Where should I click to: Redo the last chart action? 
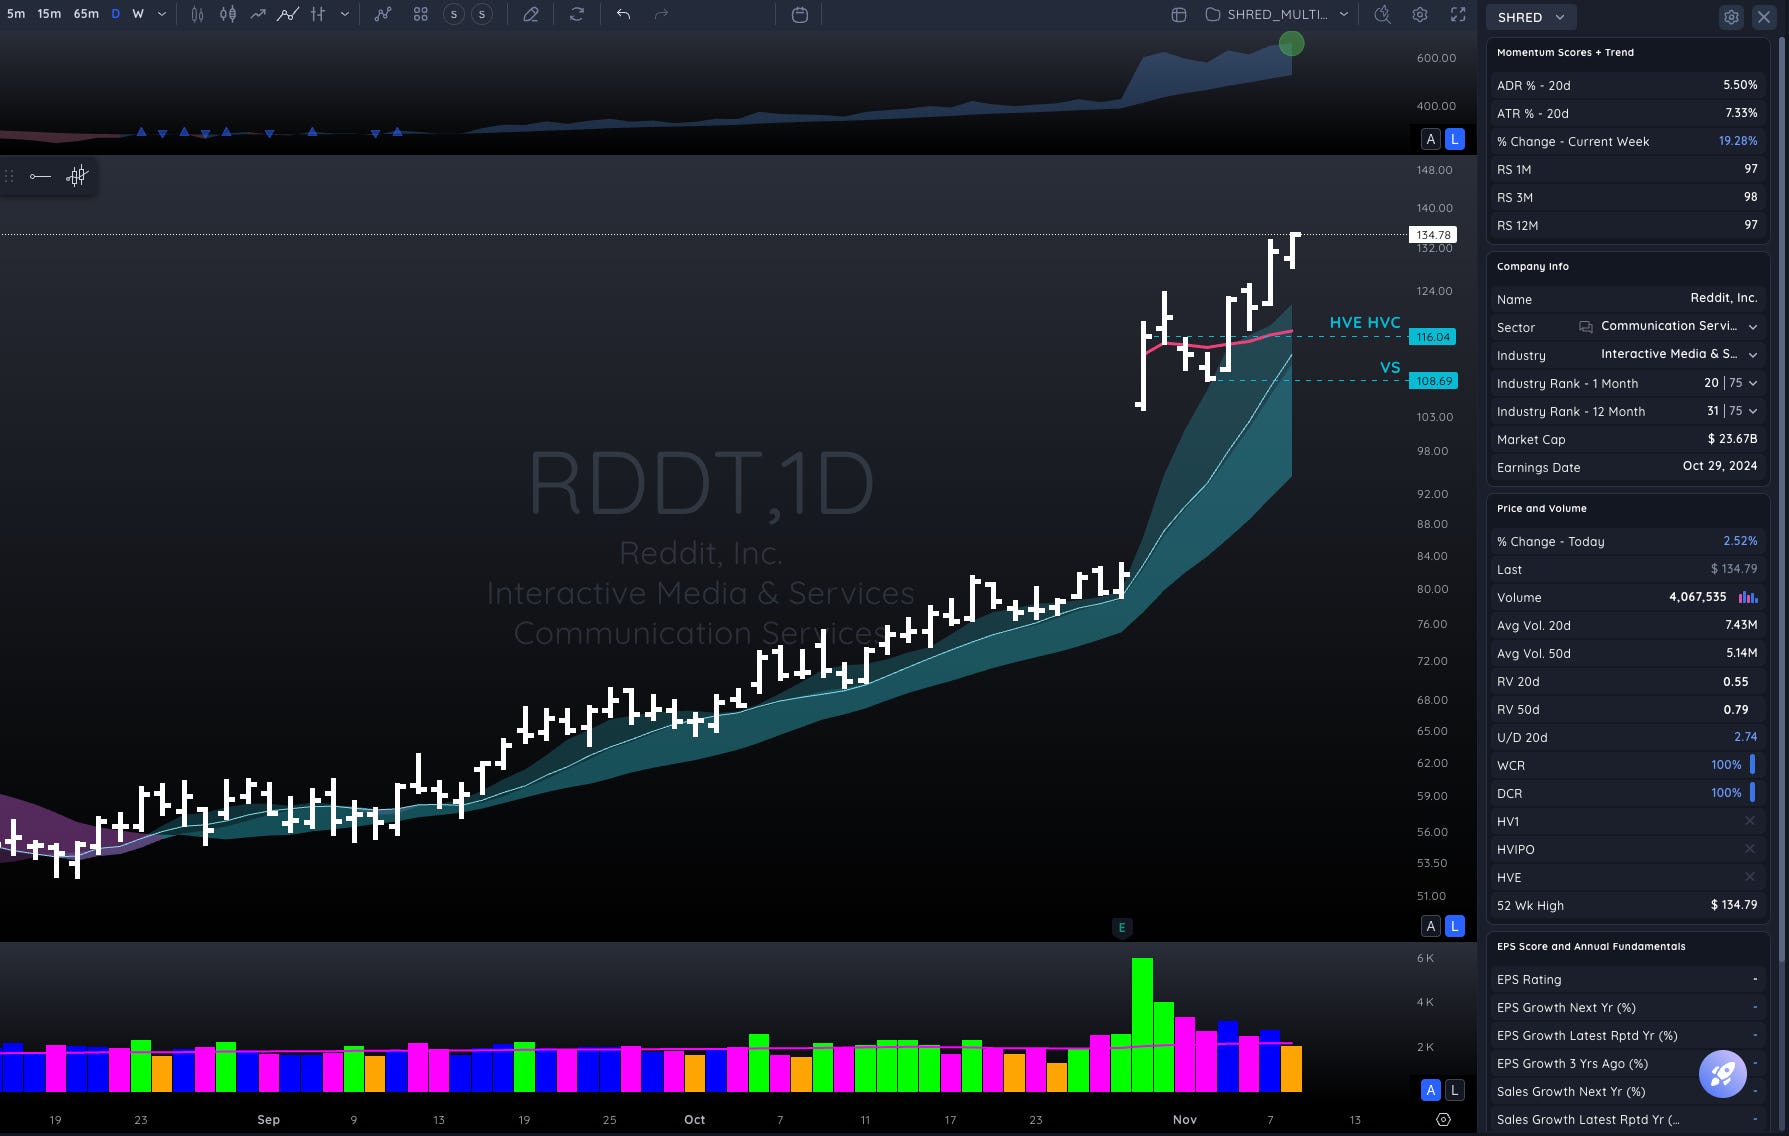[661, 14]
